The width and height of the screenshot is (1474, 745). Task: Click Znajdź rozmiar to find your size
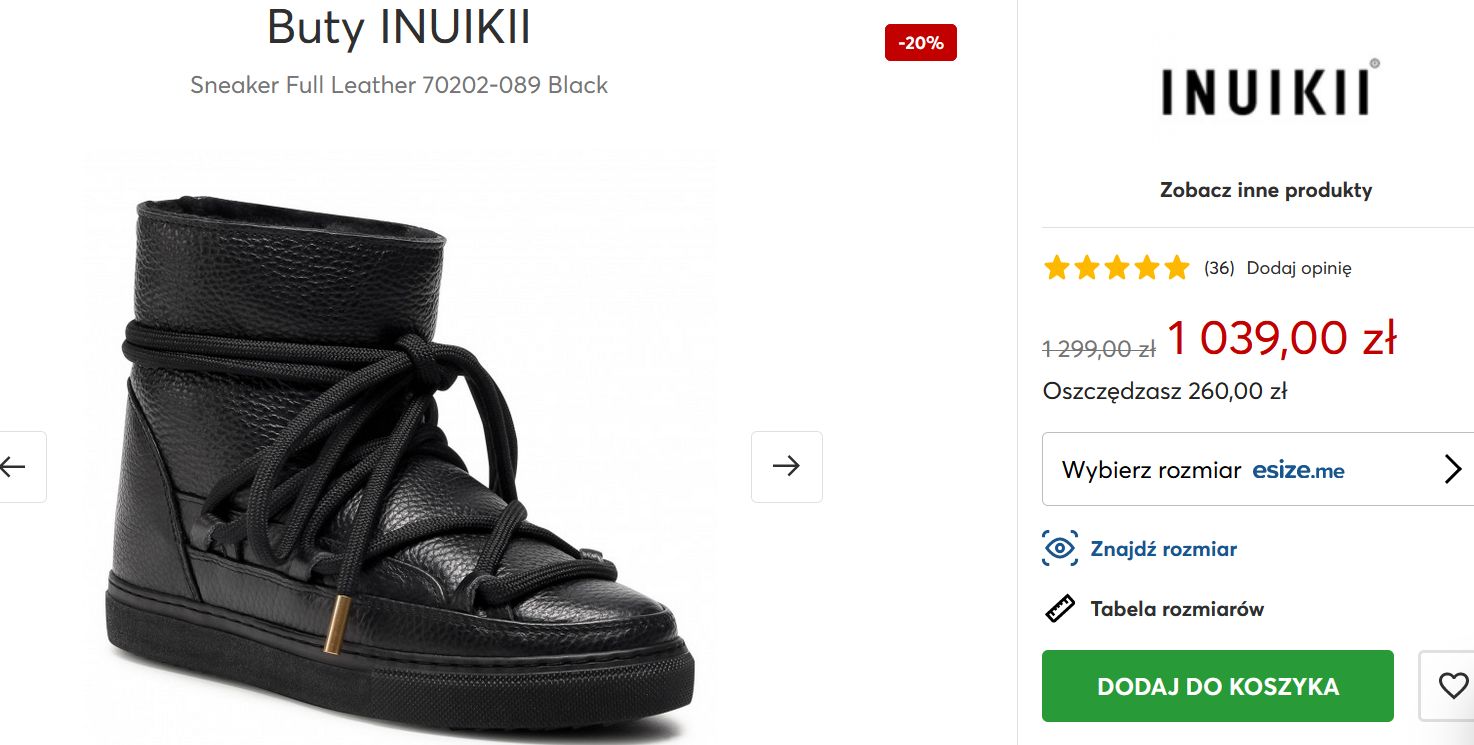(1165, 548)
